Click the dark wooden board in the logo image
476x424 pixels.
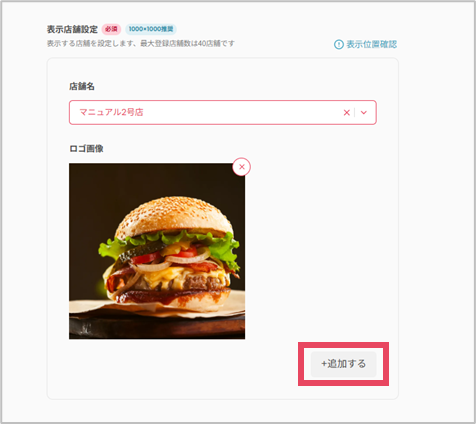[x=157, y=328]
